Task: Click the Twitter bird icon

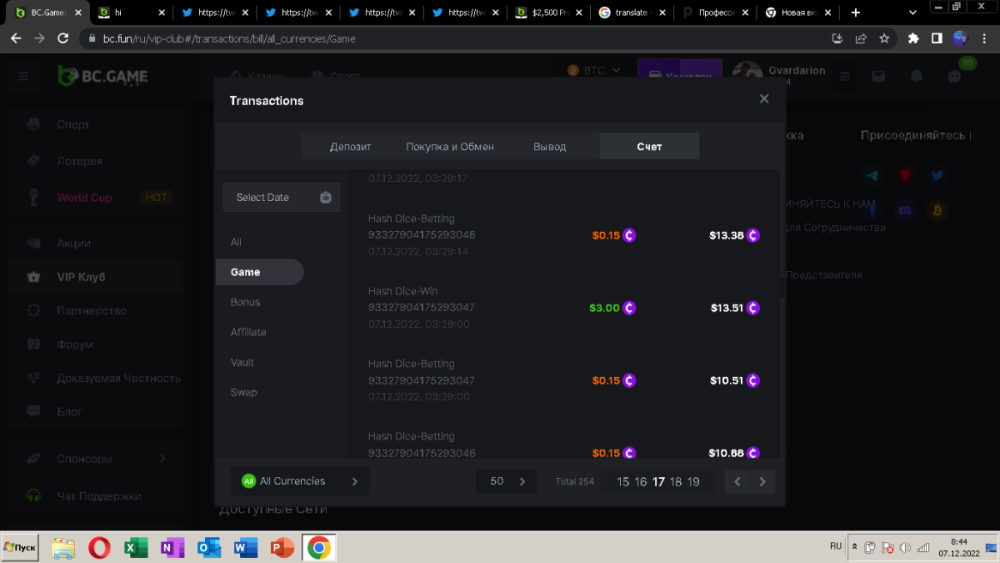Action: pyautogui.click(x=937, y=176)
